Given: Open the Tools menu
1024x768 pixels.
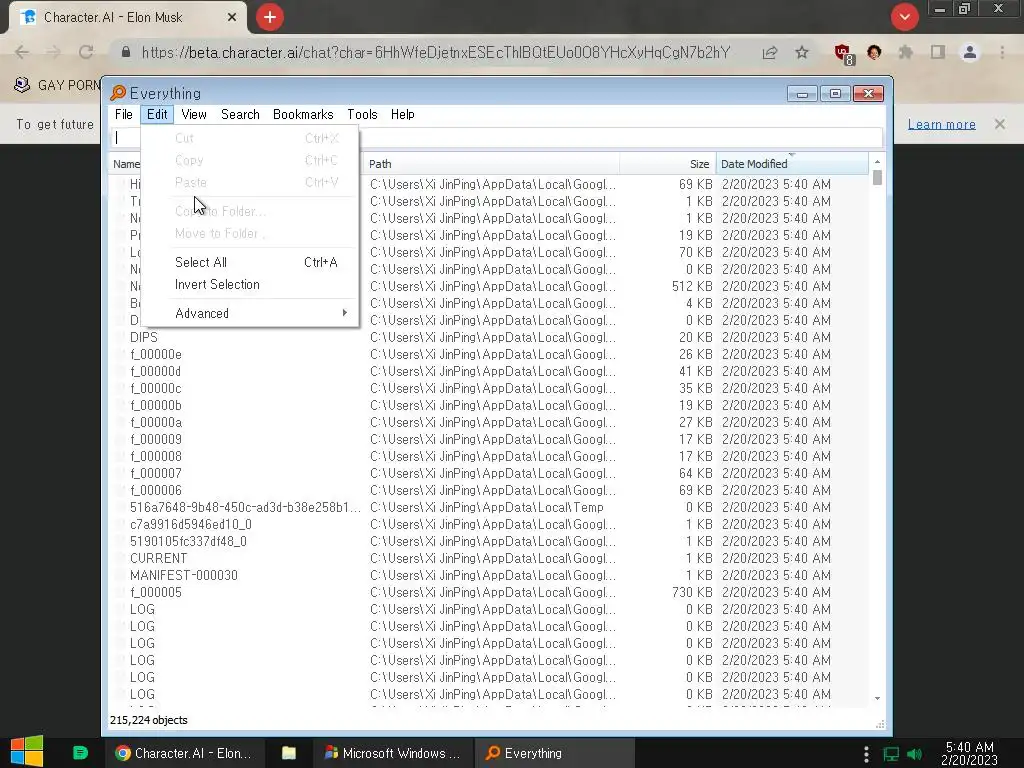Looking at the screenshot, I should pos(362,114).
